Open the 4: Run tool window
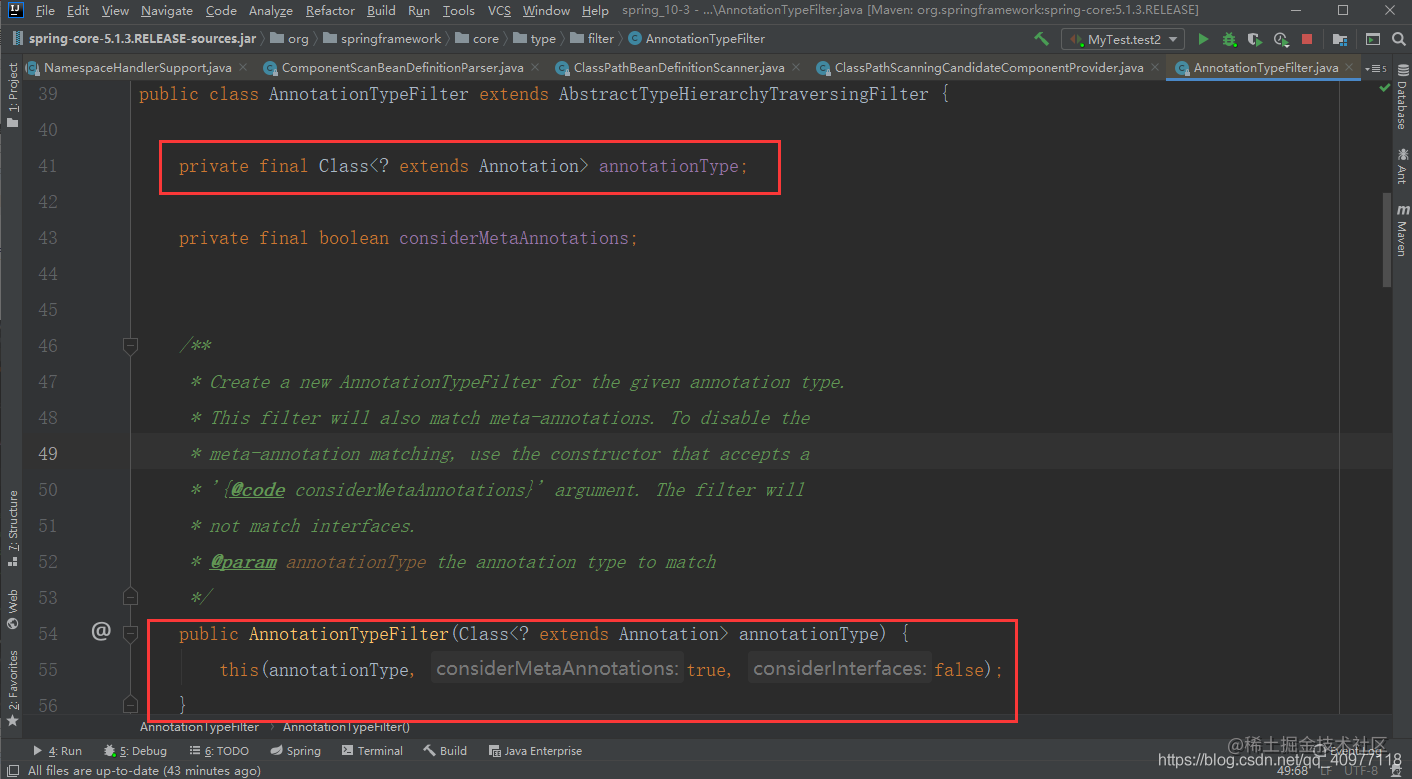Viewport: 1412px width, 779px height. point(57,751)
